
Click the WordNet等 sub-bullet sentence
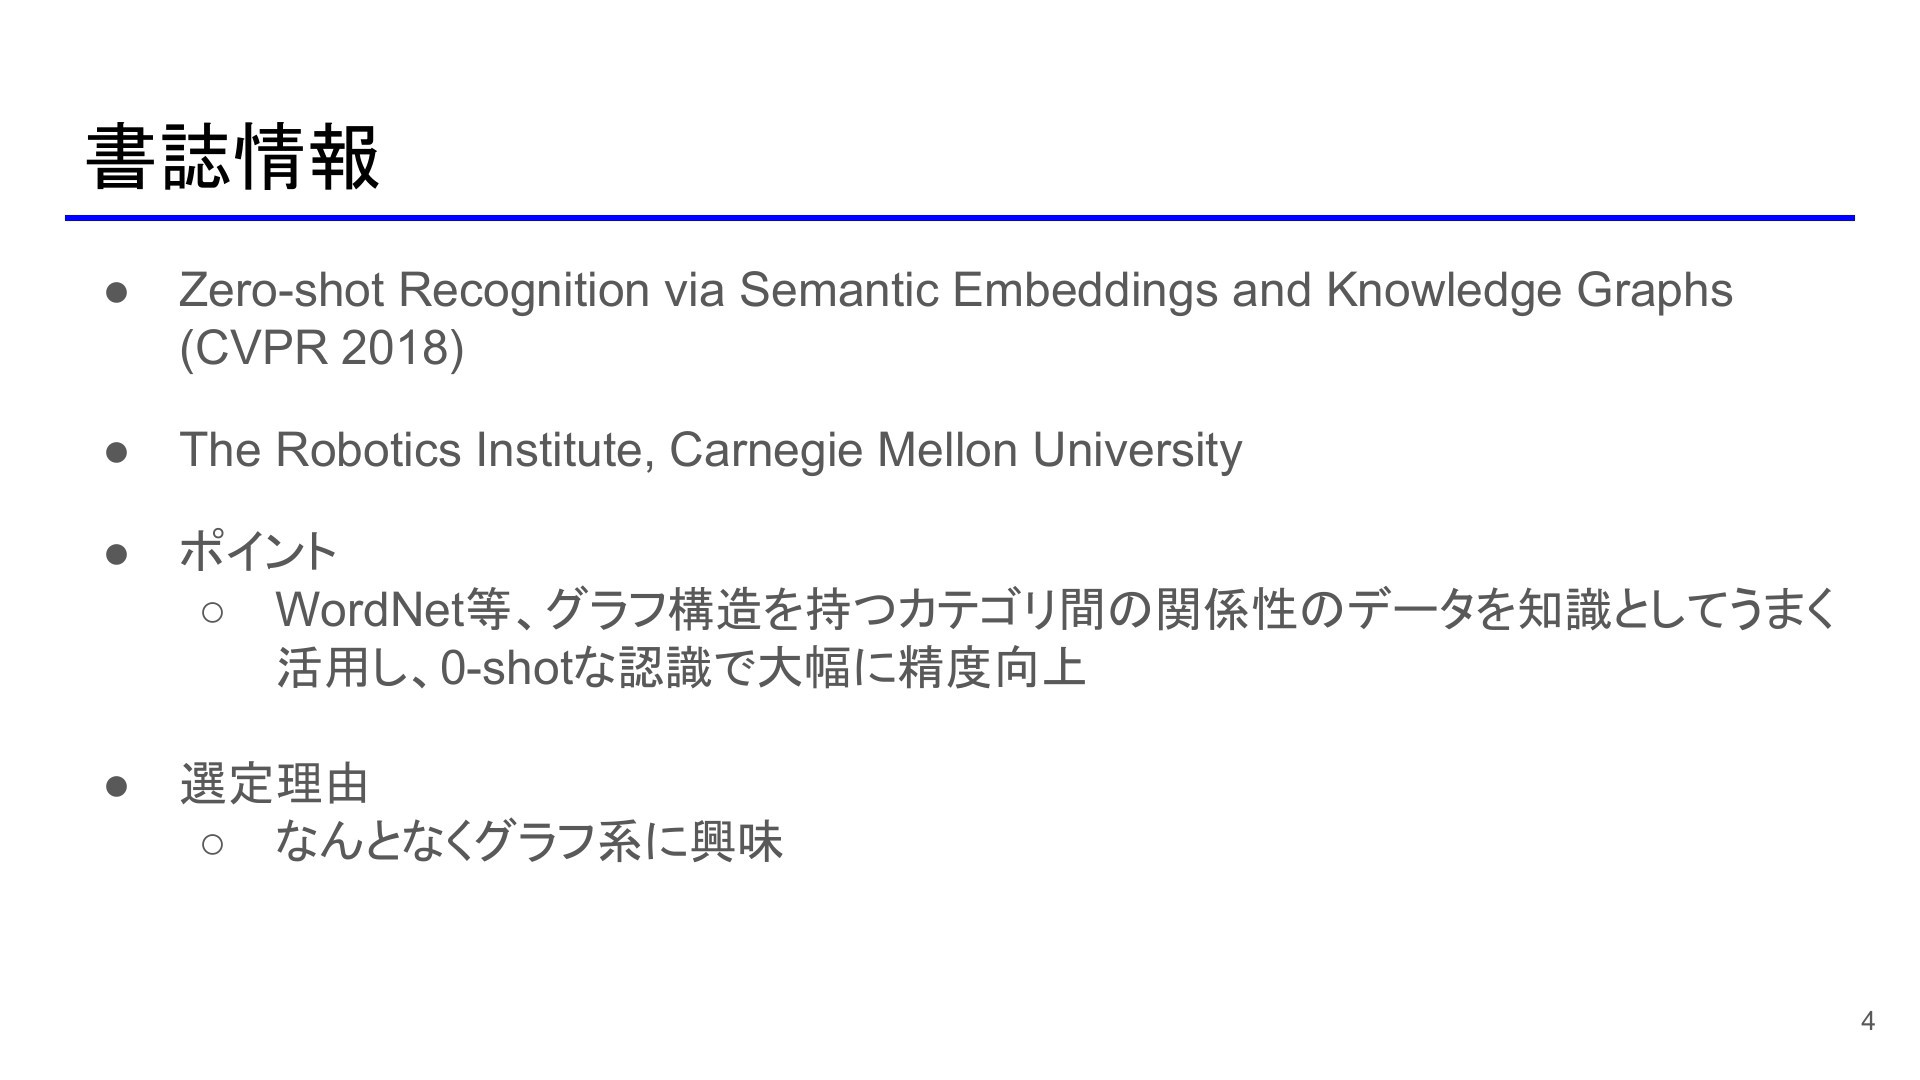coord(1056,610)
